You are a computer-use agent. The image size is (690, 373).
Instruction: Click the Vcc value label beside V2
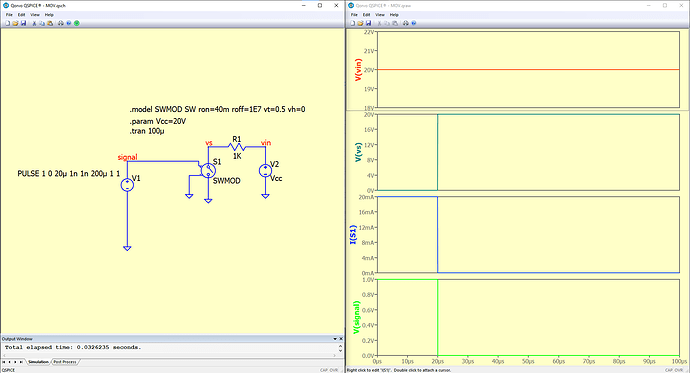coord(276,179)
